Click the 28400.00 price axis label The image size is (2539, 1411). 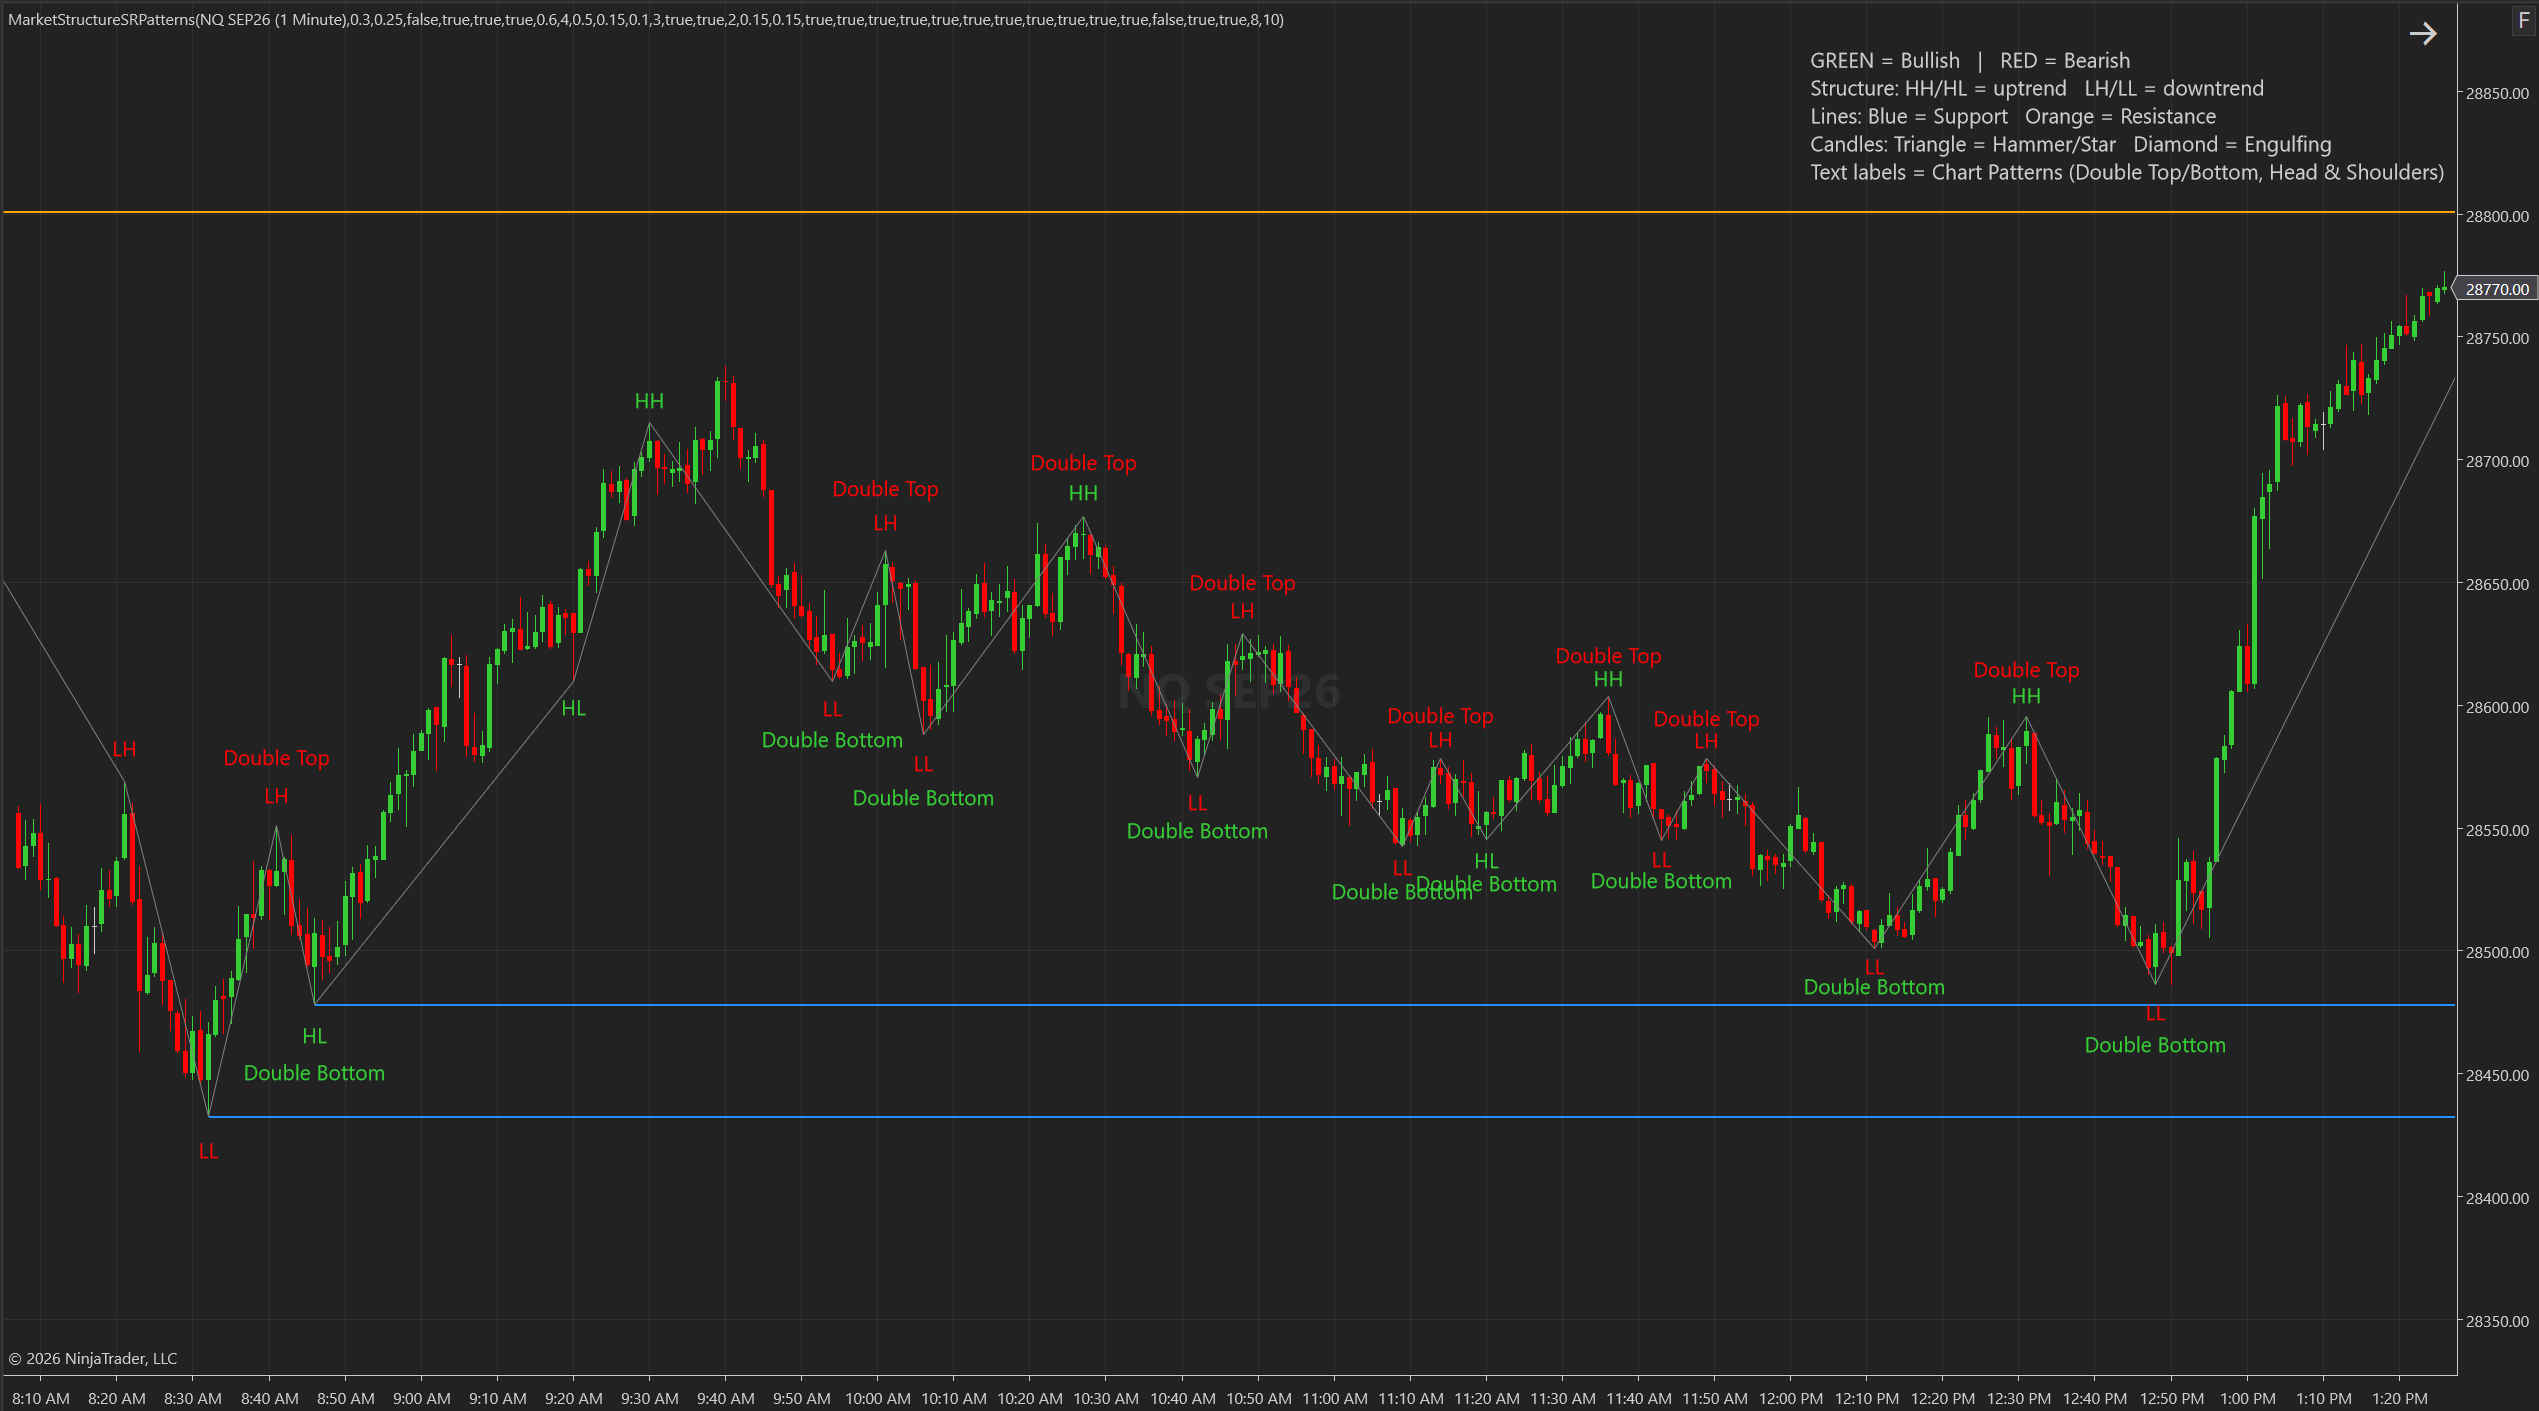2497,1198
